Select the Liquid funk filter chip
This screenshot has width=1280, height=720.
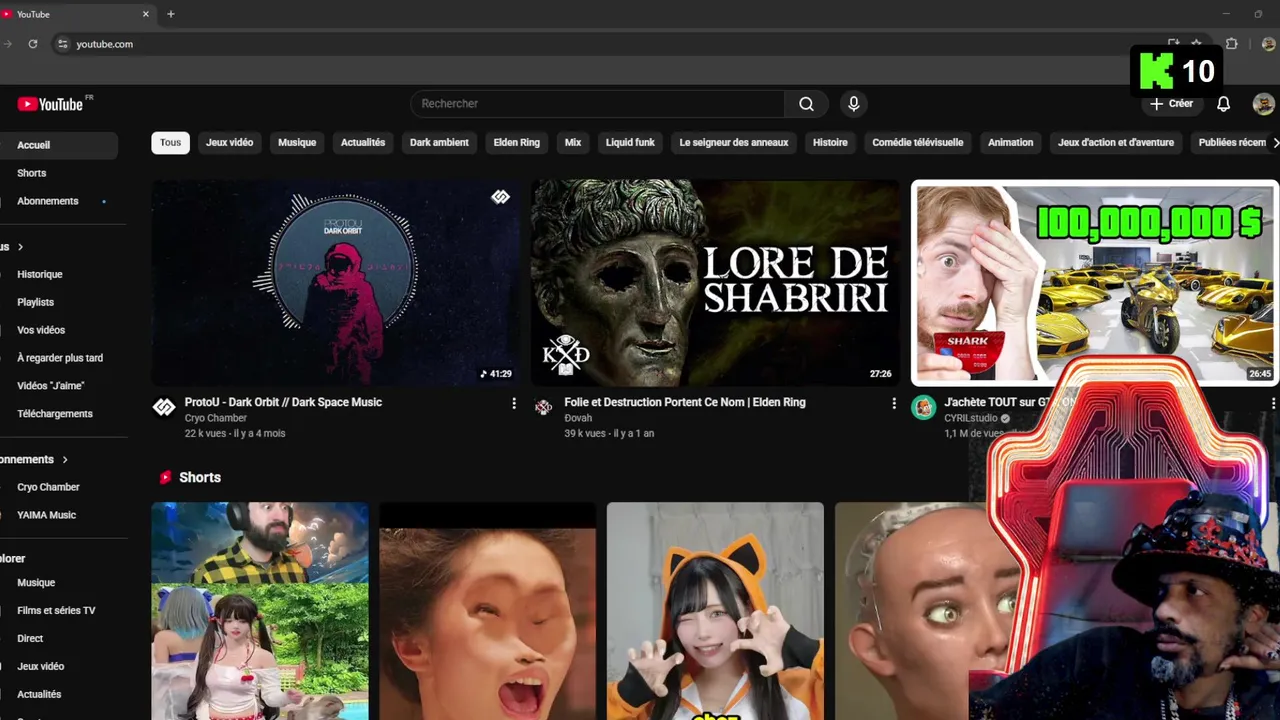pos(630,143)
